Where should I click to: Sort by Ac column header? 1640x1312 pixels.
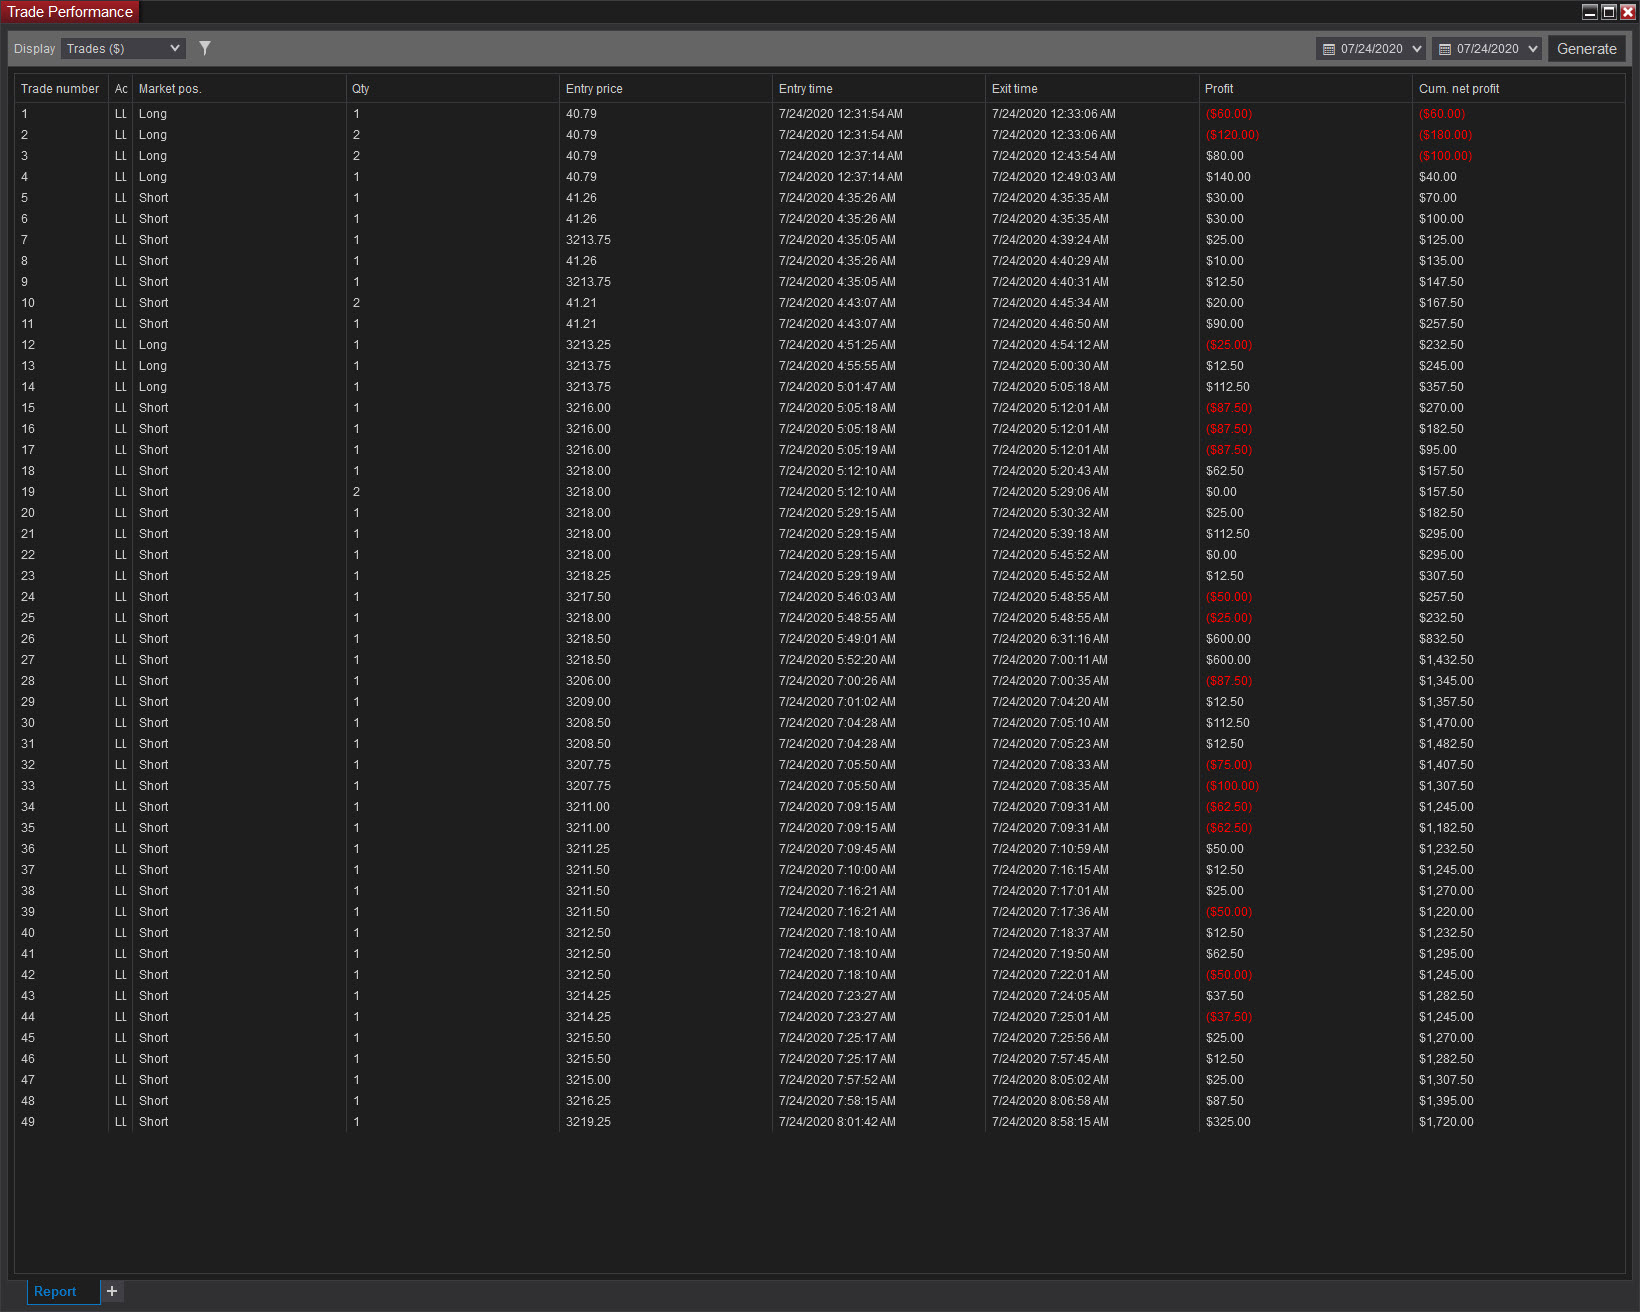point(121,89)
